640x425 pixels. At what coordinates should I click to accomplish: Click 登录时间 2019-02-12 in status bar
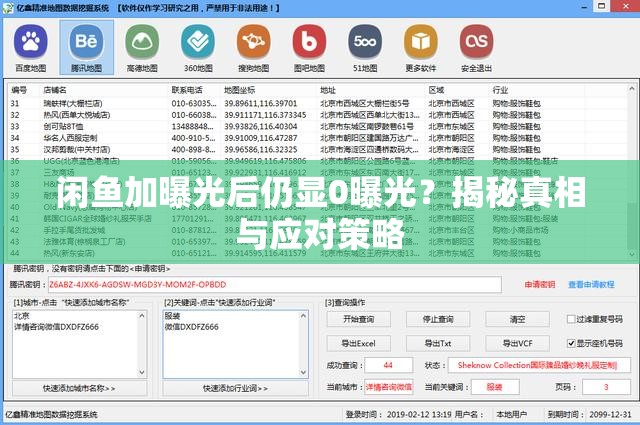point(400,414)
